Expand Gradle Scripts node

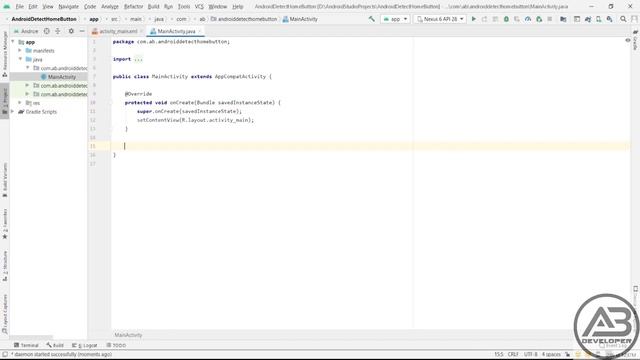pos(13,111)
